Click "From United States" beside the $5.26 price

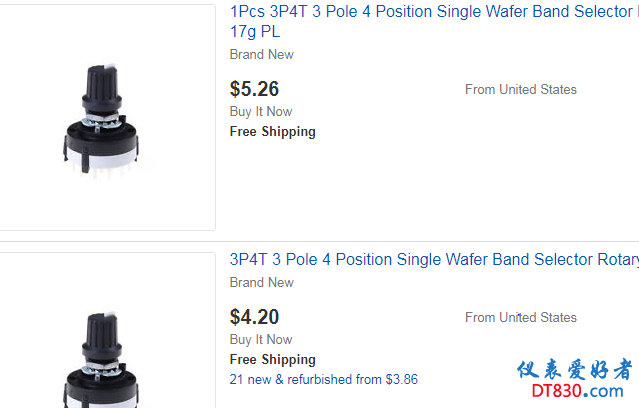pos(520,89)
